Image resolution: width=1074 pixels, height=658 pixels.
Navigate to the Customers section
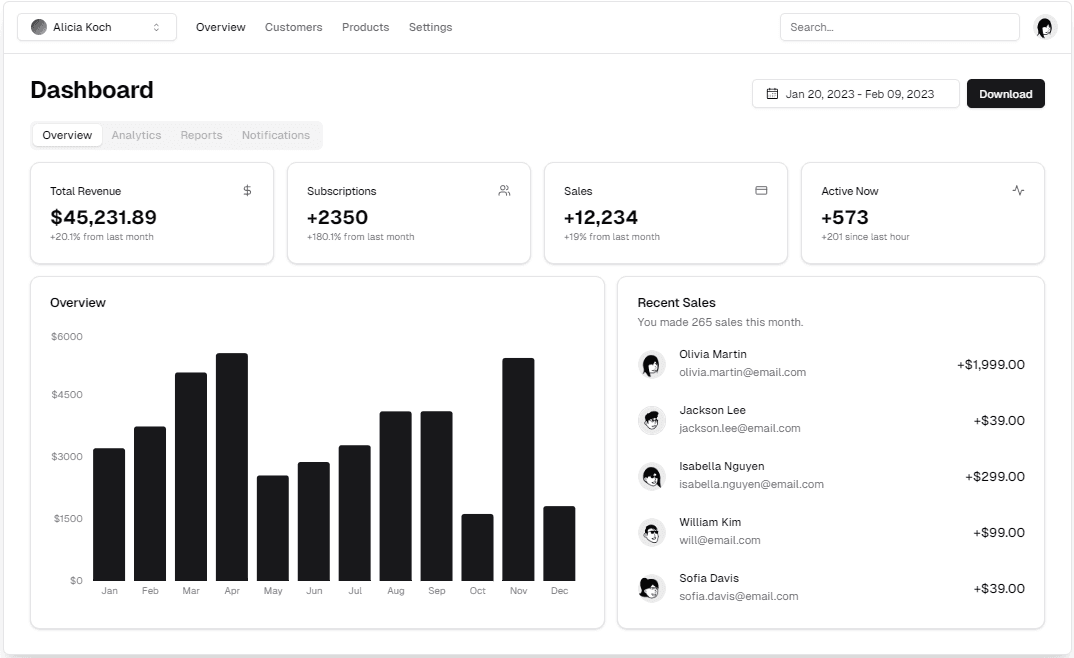point(293,27)
